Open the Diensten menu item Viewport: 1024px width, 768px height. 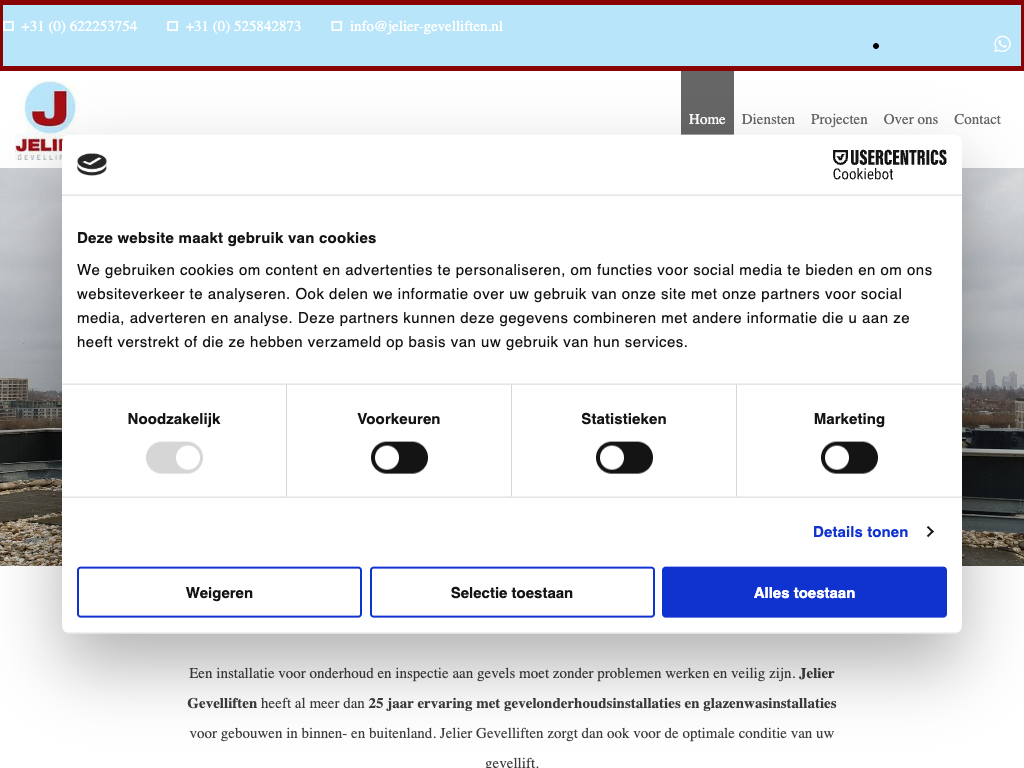click(x=768, y=119)
